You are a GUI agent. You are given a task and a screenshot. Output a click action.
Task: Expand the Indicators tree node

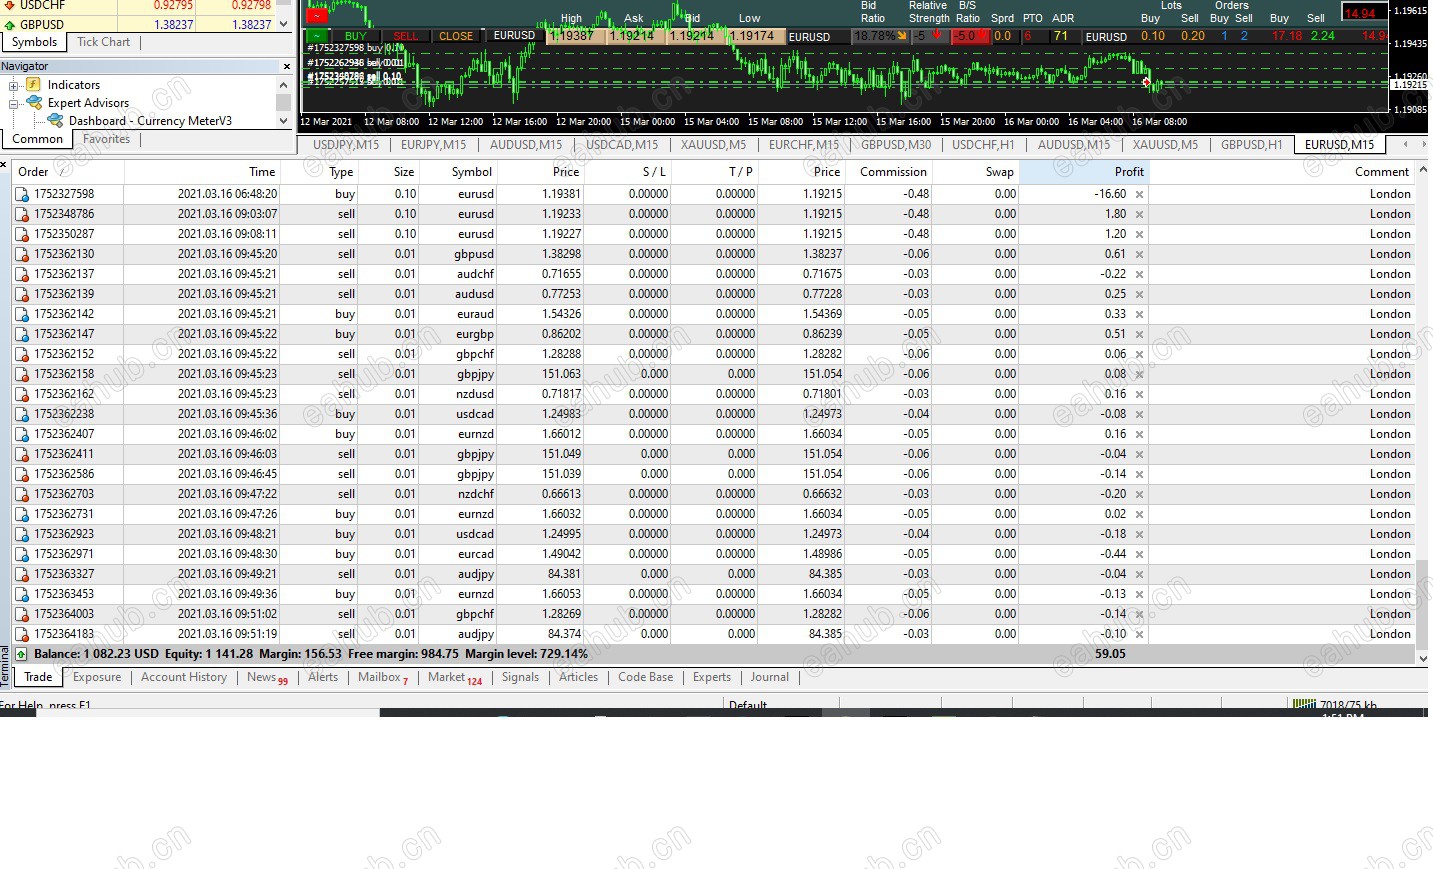point(14,85)
